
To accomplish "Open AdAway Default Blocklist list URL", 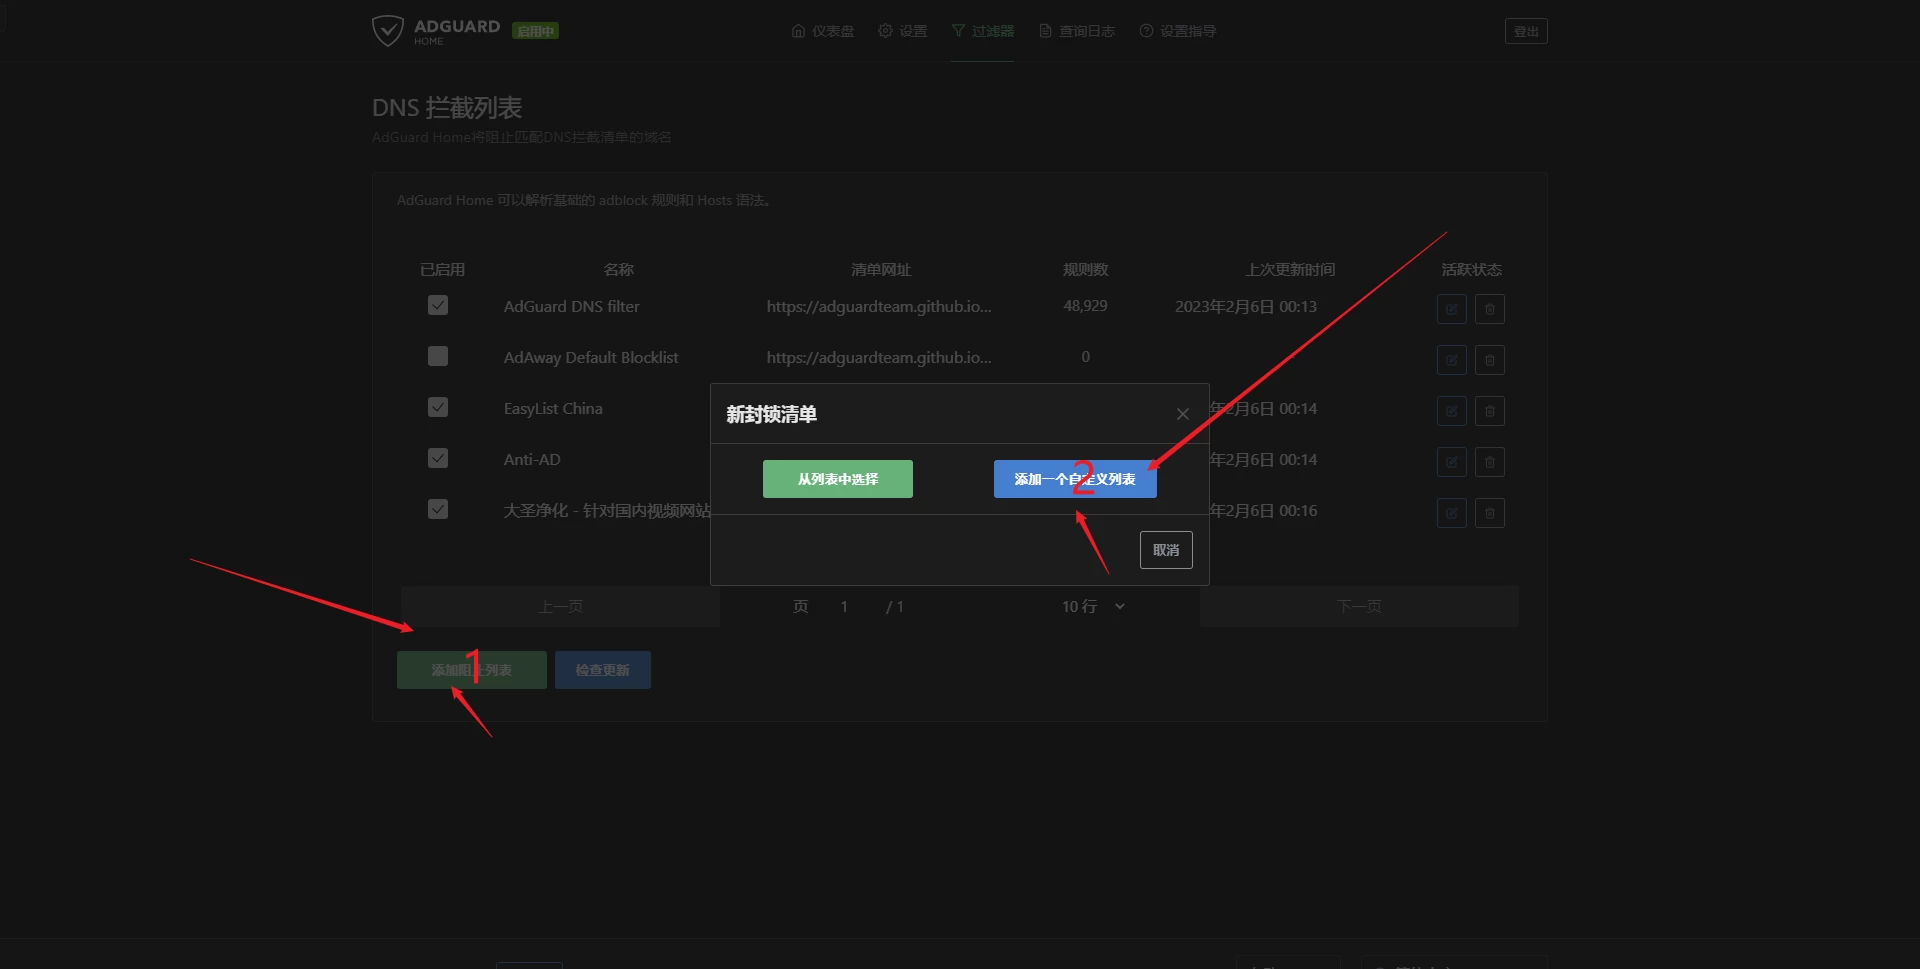I will (x=879, y=358).
